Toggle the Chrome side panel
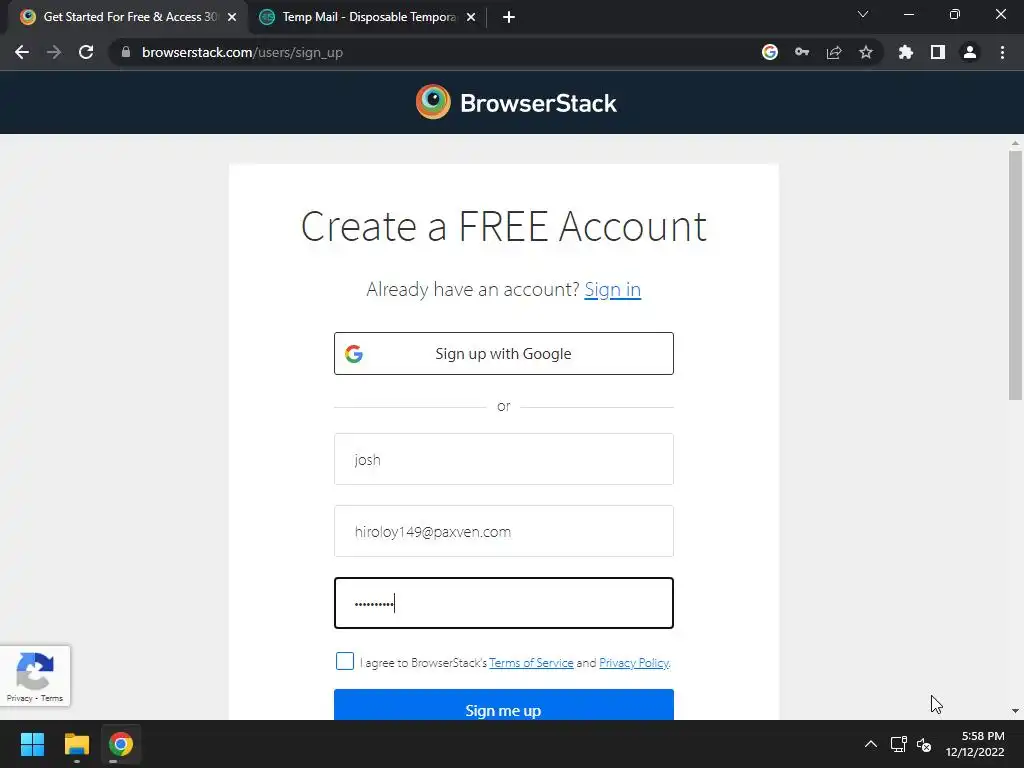This screenshot has height=768, width=1024. point(938,52)
